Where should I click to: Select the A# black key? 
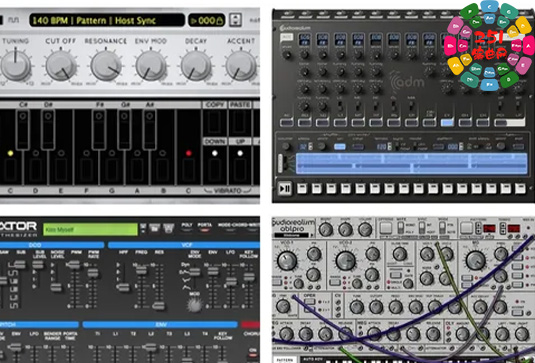[149, 129]
